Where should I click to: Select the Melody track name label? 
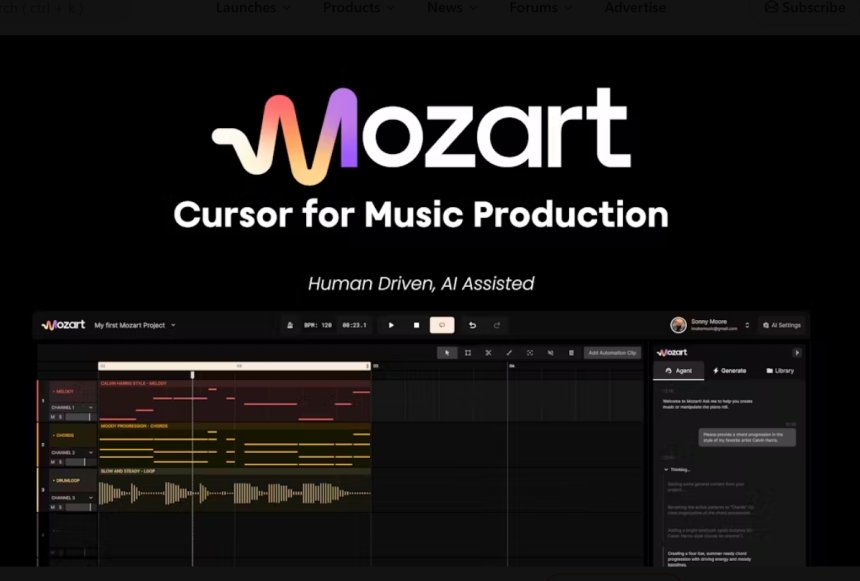(x=64, y=392)
